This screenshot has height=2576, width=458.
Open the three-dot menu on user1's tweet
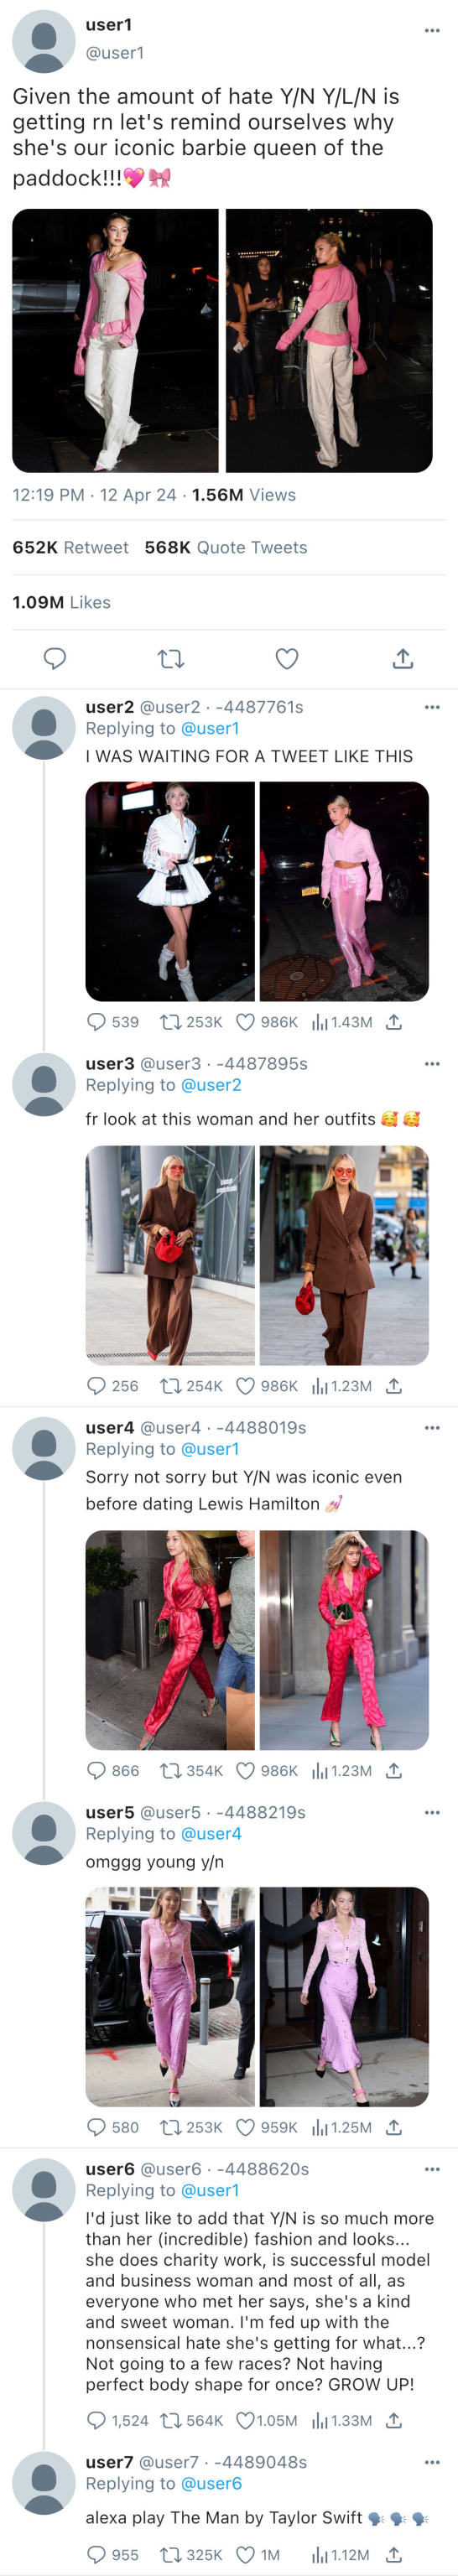(432, 30)
